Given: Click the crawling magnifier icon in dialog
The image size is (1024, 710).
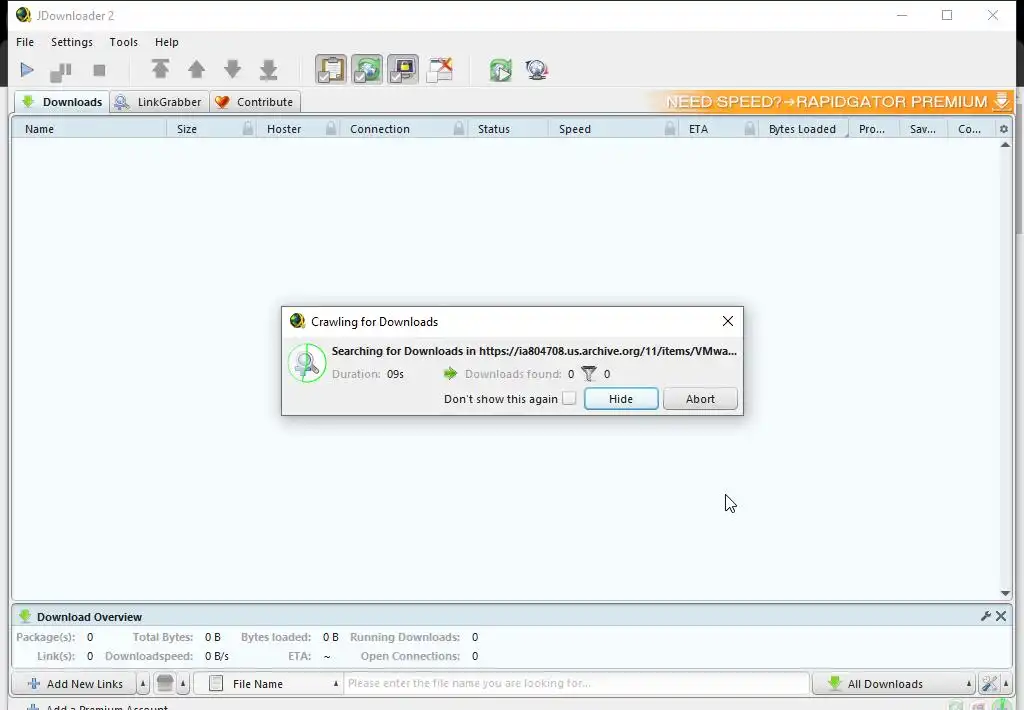Looking at the screenshot, I should click(x=307, y=363).
